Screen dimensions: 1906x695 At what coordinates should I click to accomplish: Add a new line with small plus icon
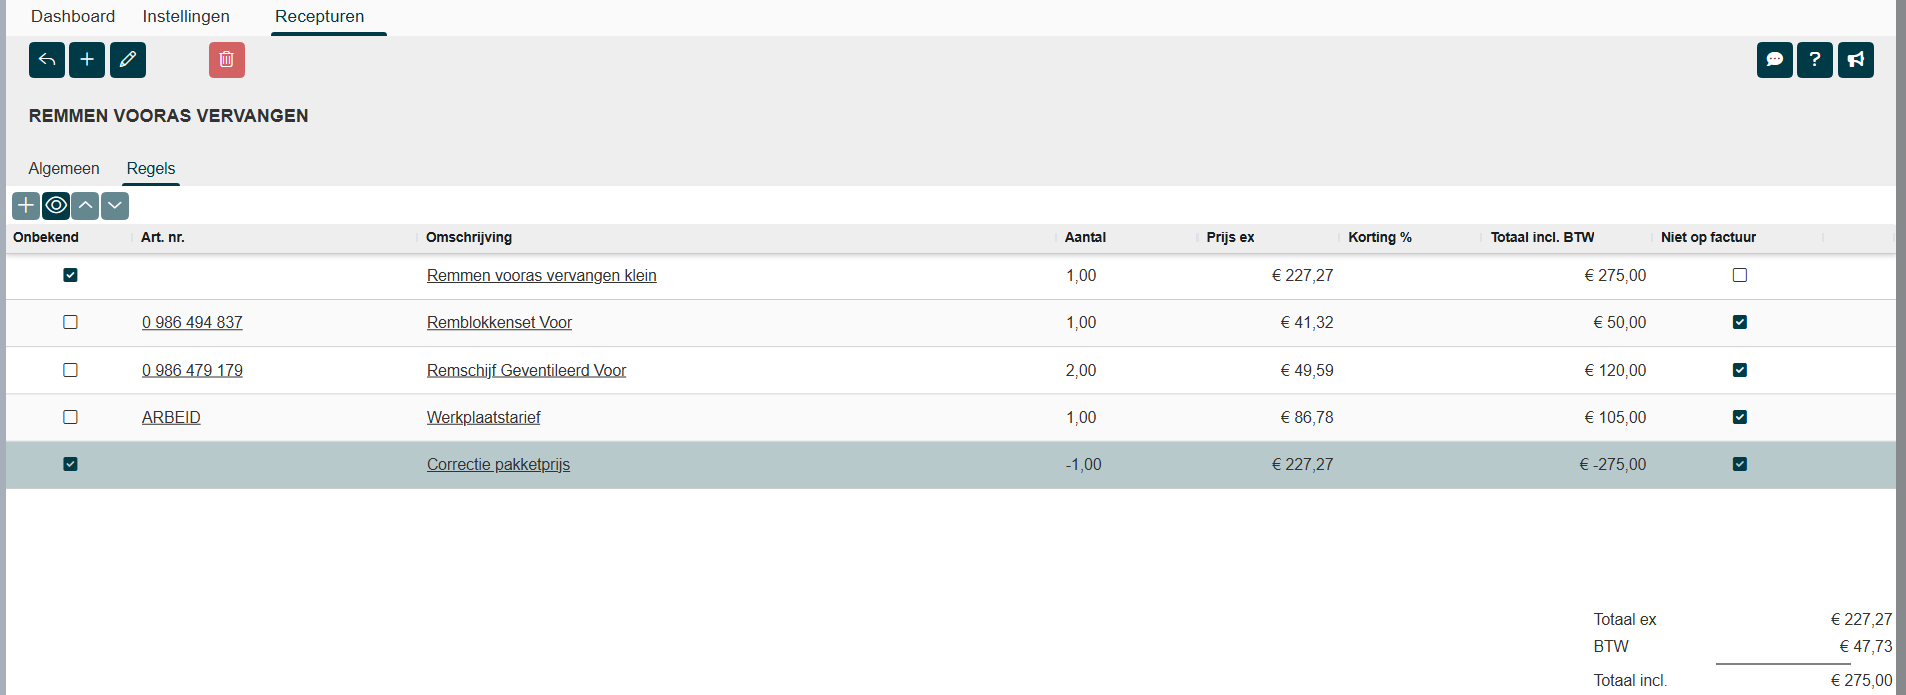point(26,206)
